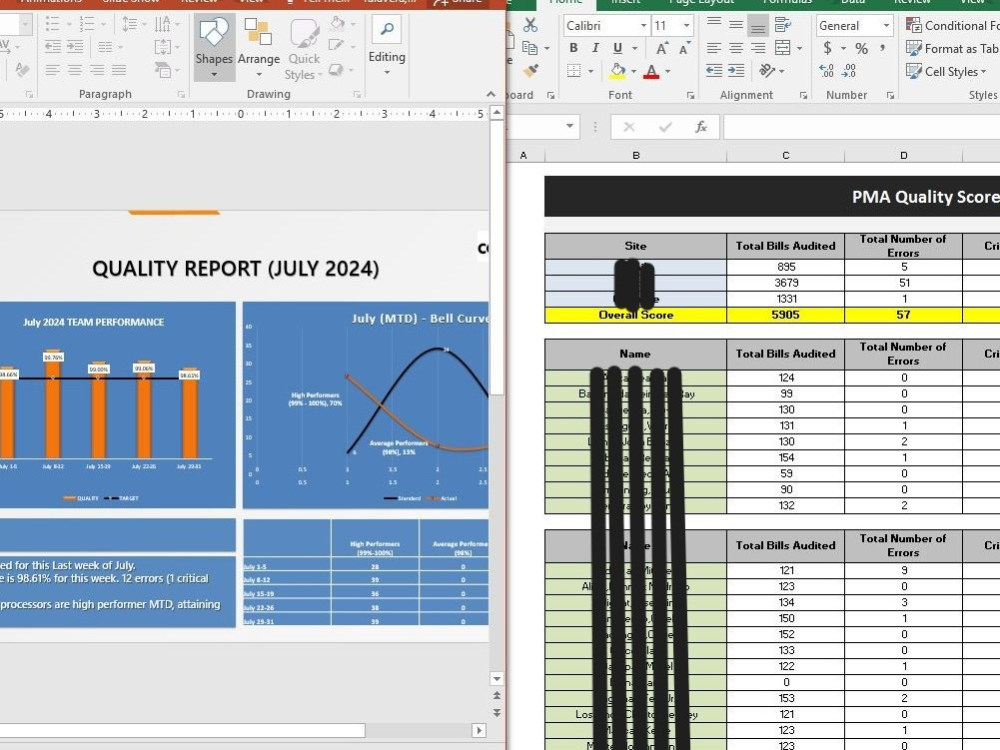Click the Shape Fill bucket in PowerPoint
The image size is (1000, 750).
click(x=336, y=24)
